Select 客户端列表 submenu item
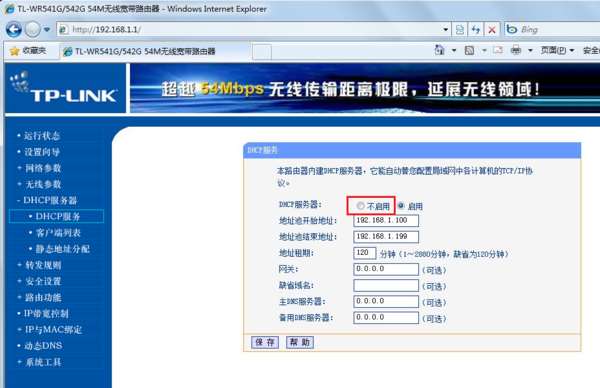 [x=58, y=233]
